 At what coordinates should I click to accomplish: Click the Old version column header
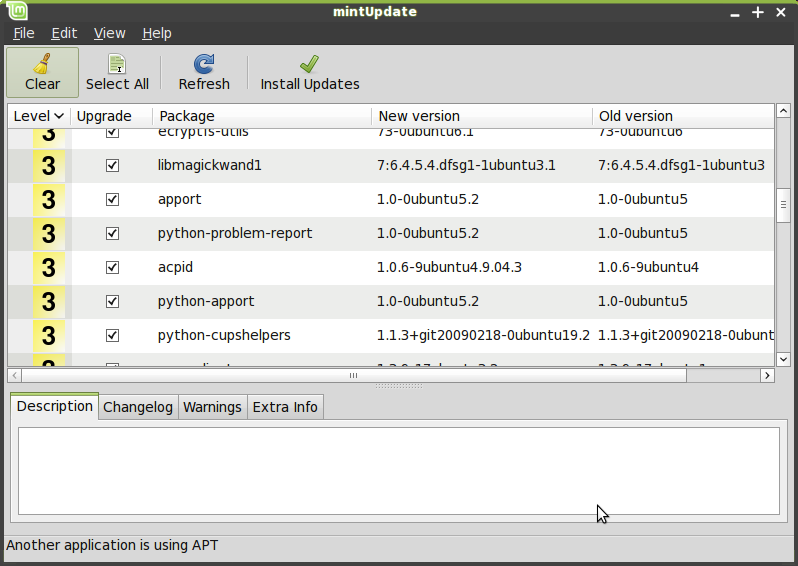(x=683, y=116)
